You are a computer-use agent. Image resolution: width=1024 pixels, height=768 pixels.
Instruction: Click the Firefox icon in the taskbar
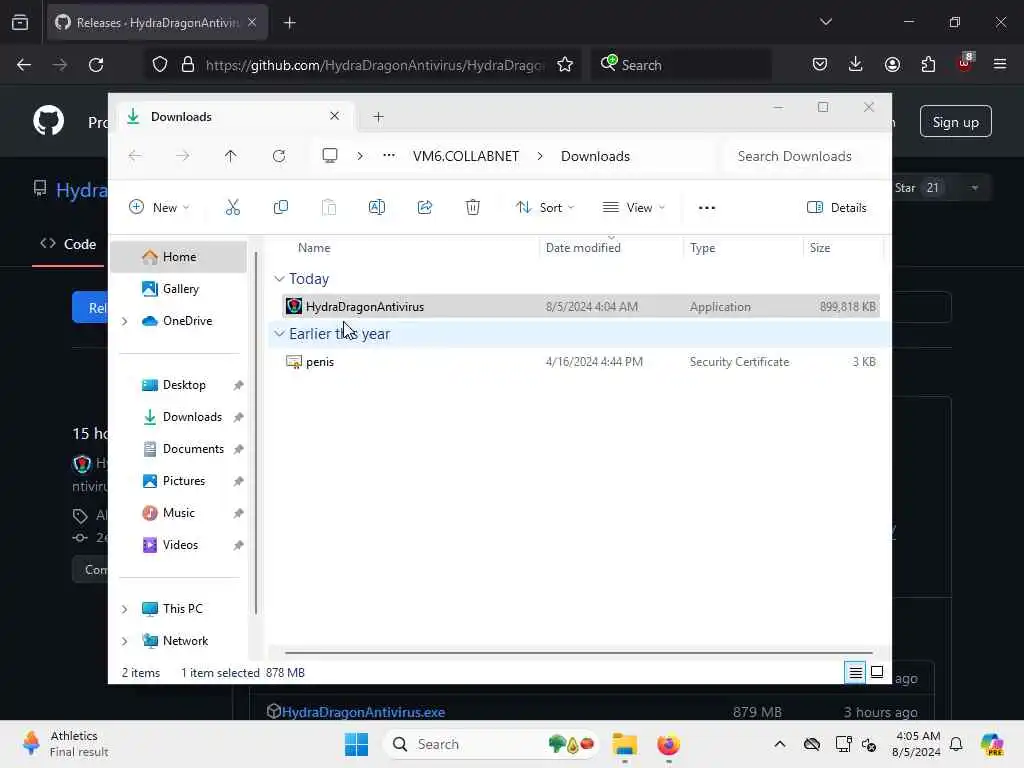coord(668,744)
